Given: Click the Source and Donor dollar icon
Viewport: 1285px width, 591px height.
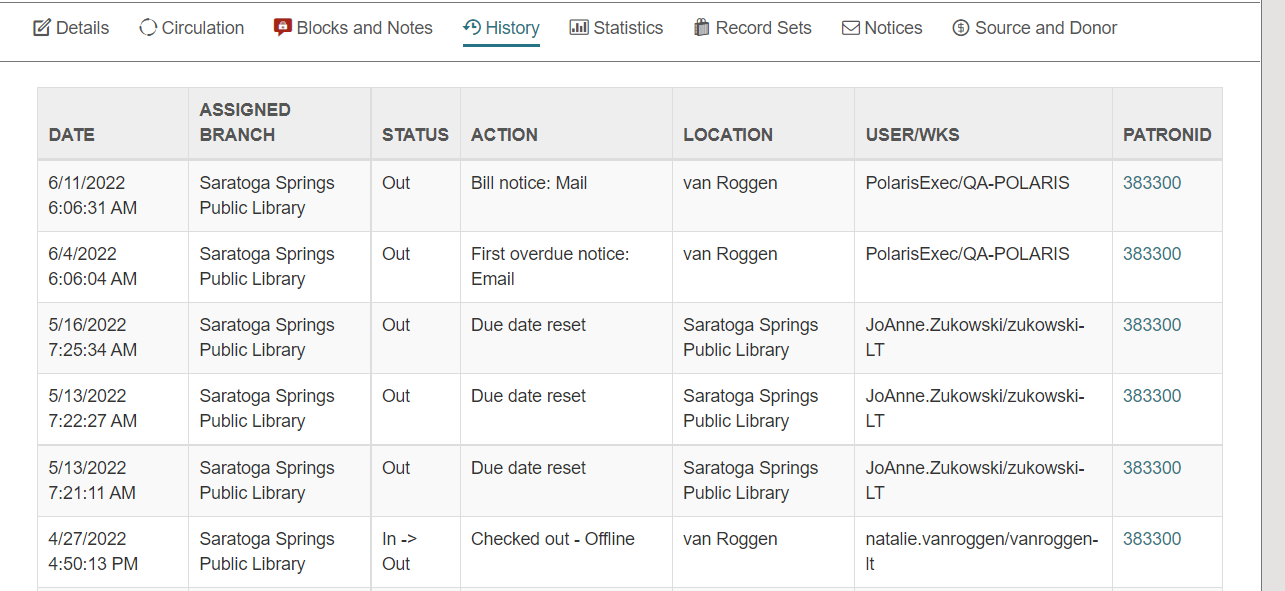Looking at the screenshot, I should [x=962, y=27].
